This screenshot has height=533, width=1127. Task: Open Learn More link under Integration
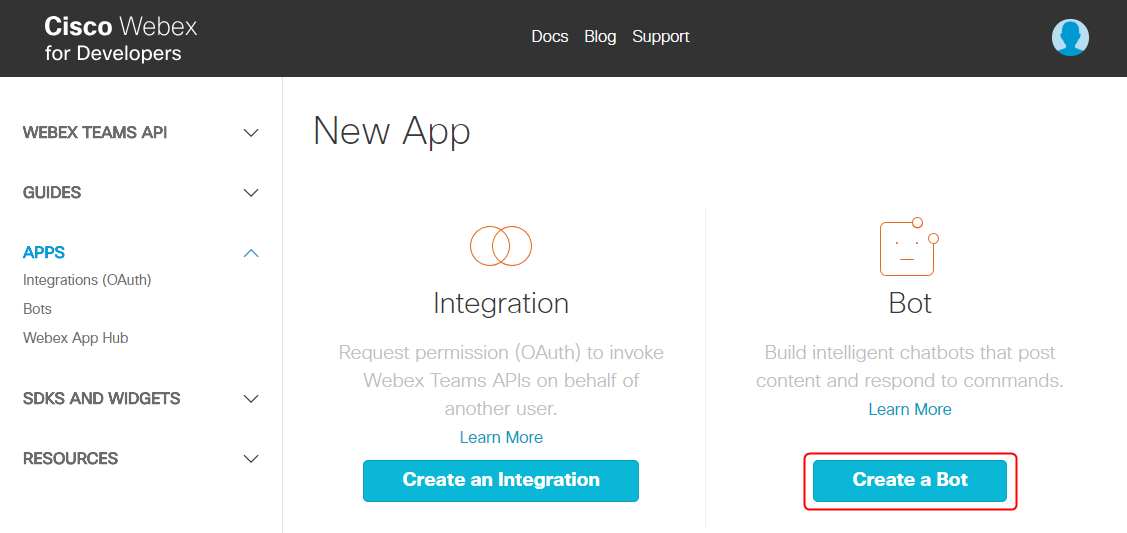click(x=501, y=437)
